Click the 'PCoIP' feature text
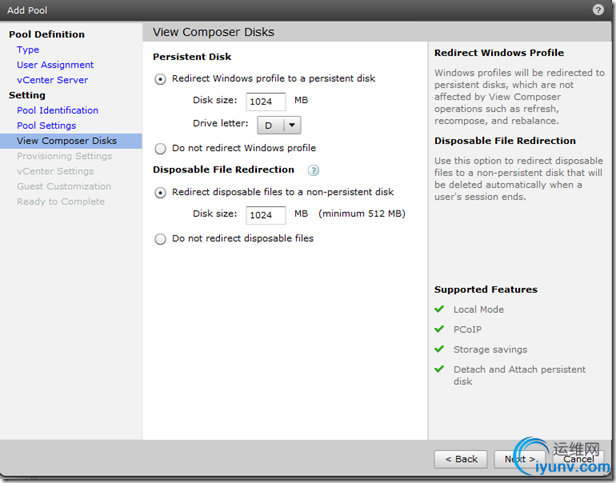This screenshot has width=616, height=483. (467, 329)
